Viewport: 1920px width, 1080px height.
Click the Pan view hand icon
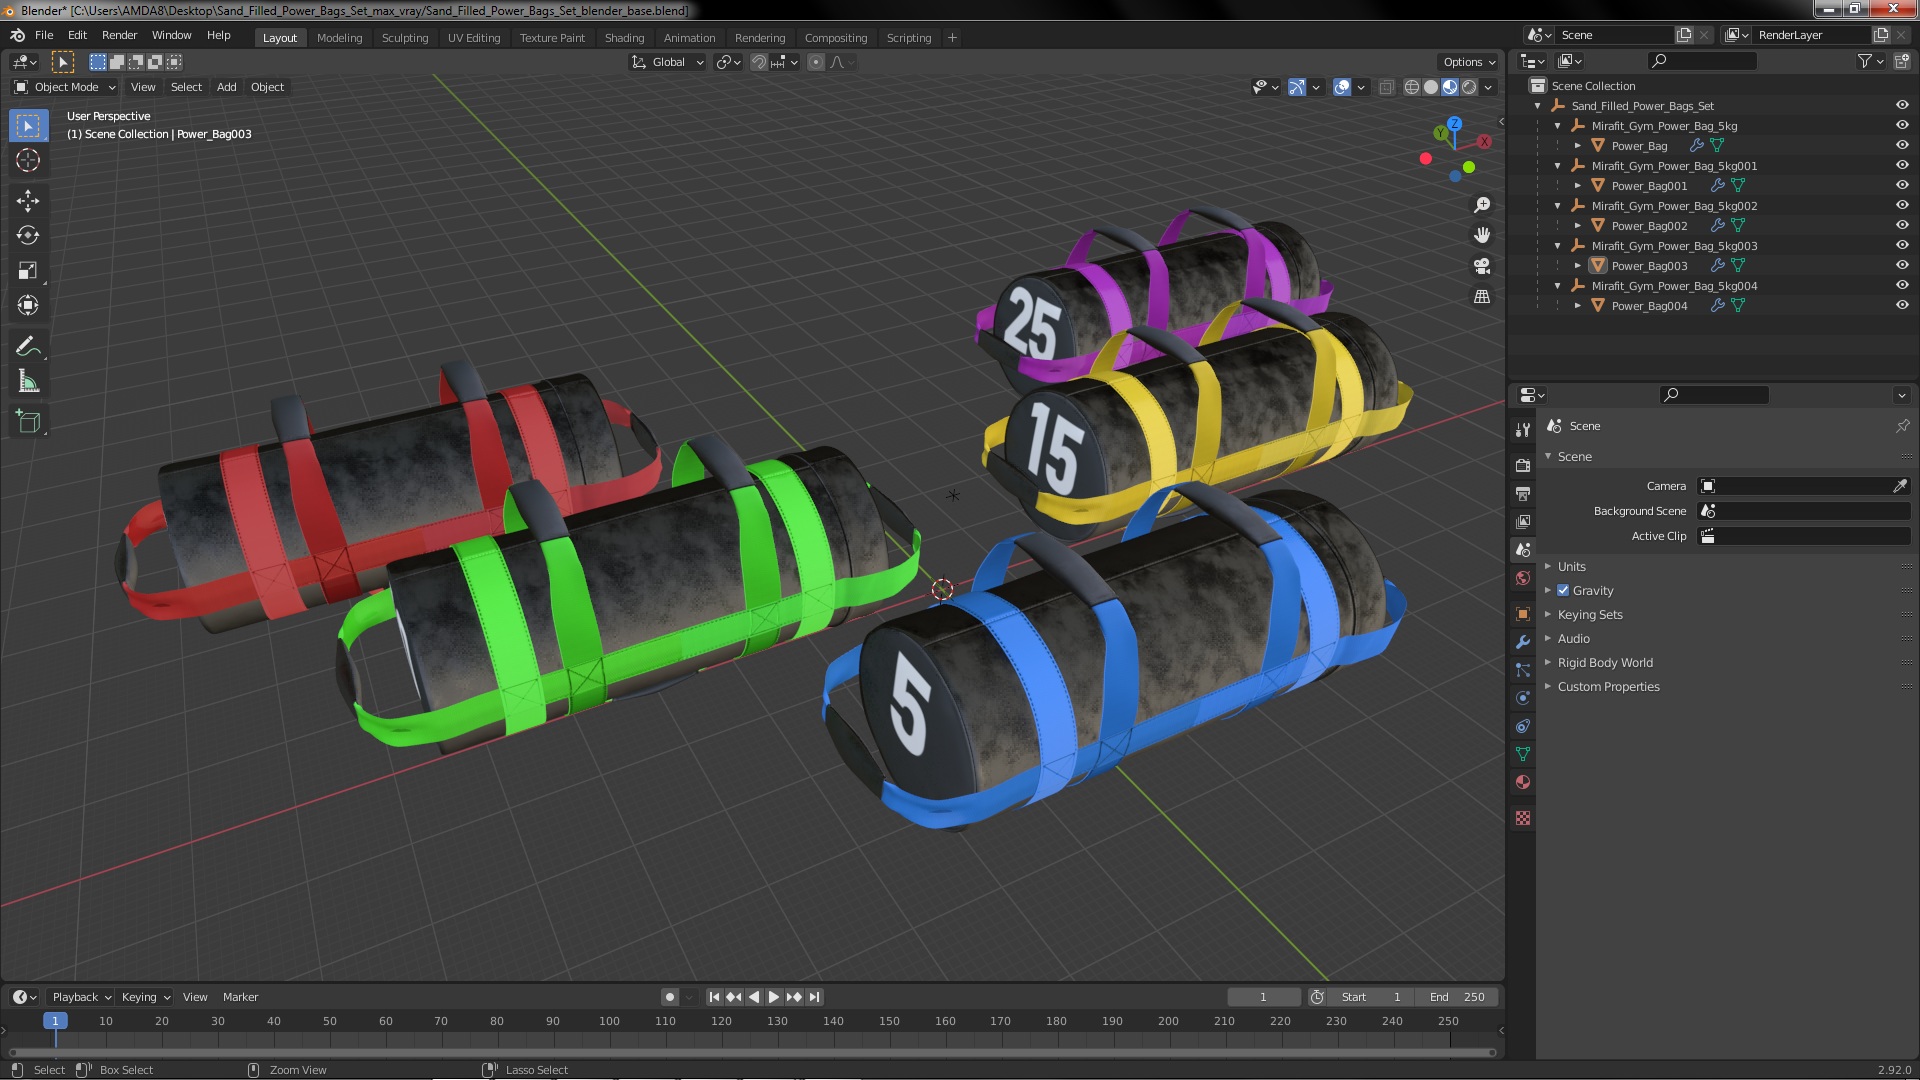tap(1482, 235)
